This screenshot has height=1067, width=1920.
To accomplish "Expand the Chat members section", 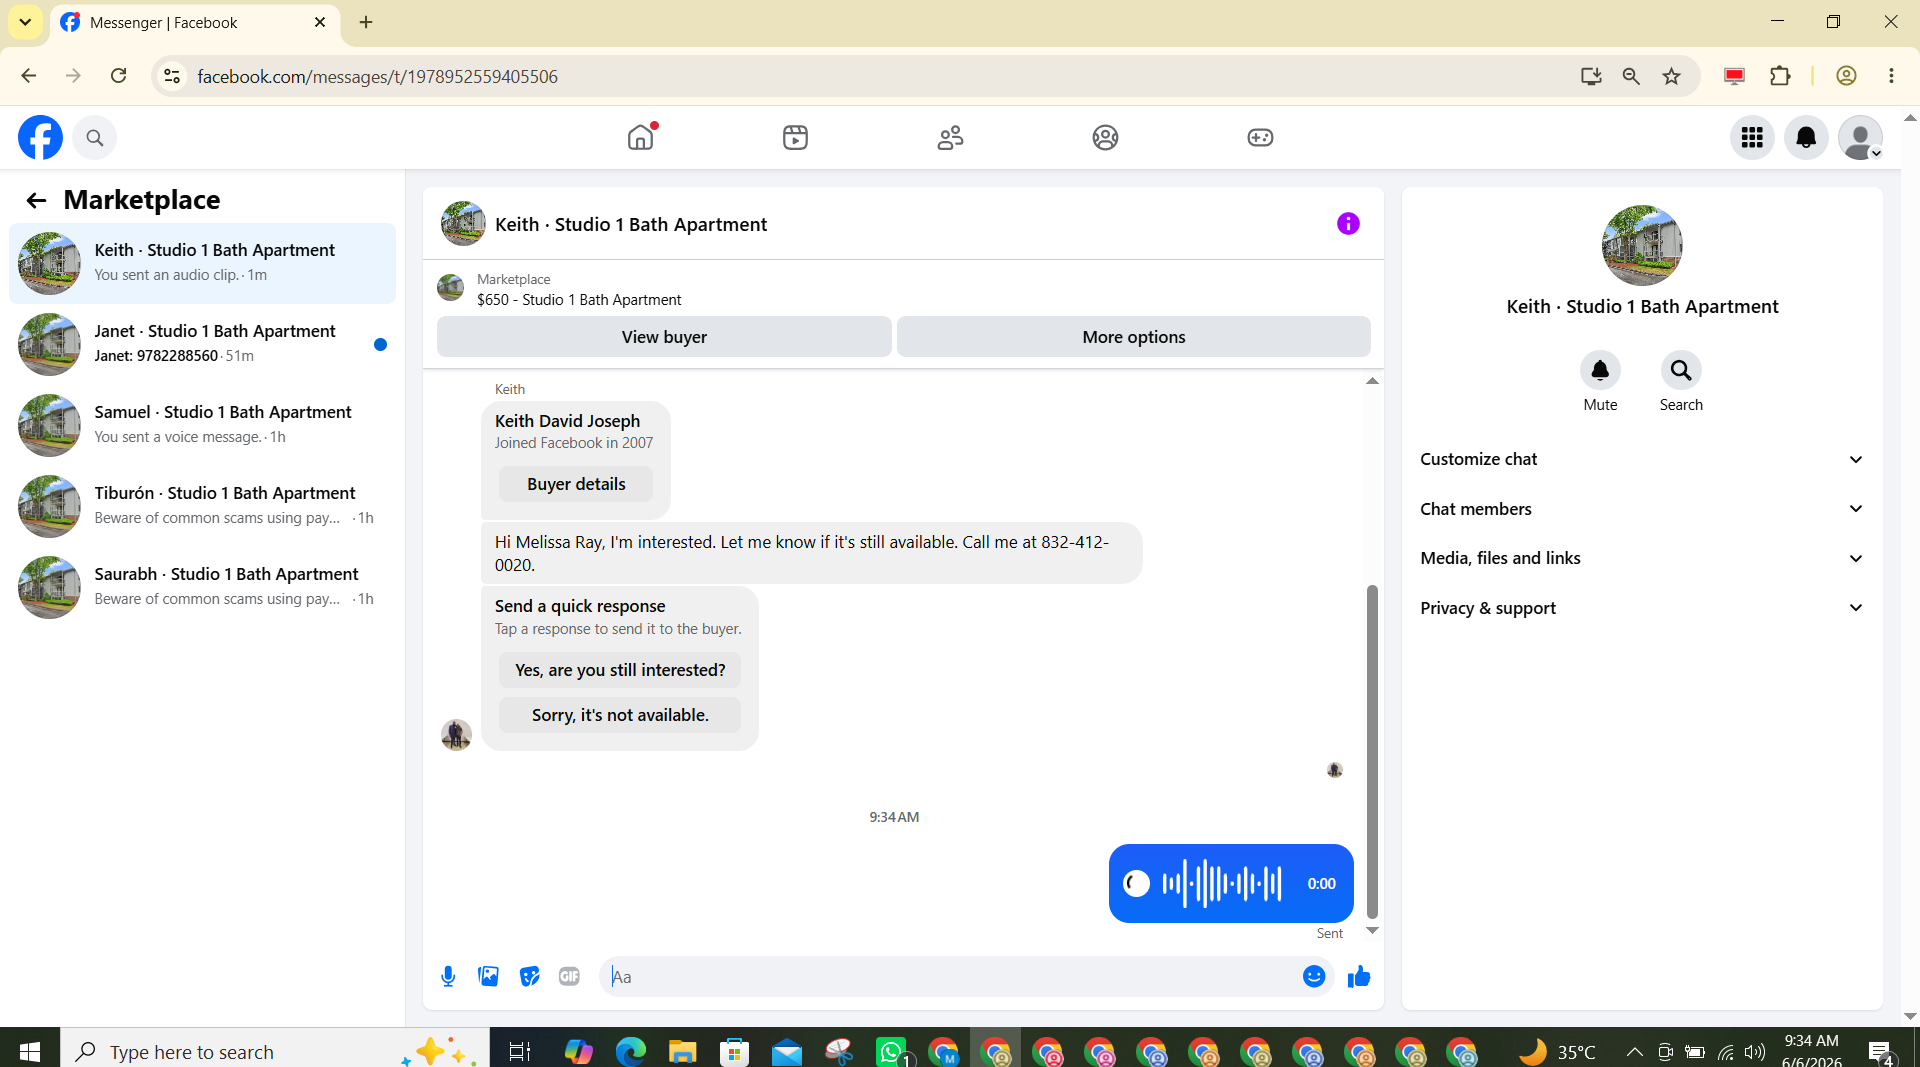I will [x=1642, y=509].
